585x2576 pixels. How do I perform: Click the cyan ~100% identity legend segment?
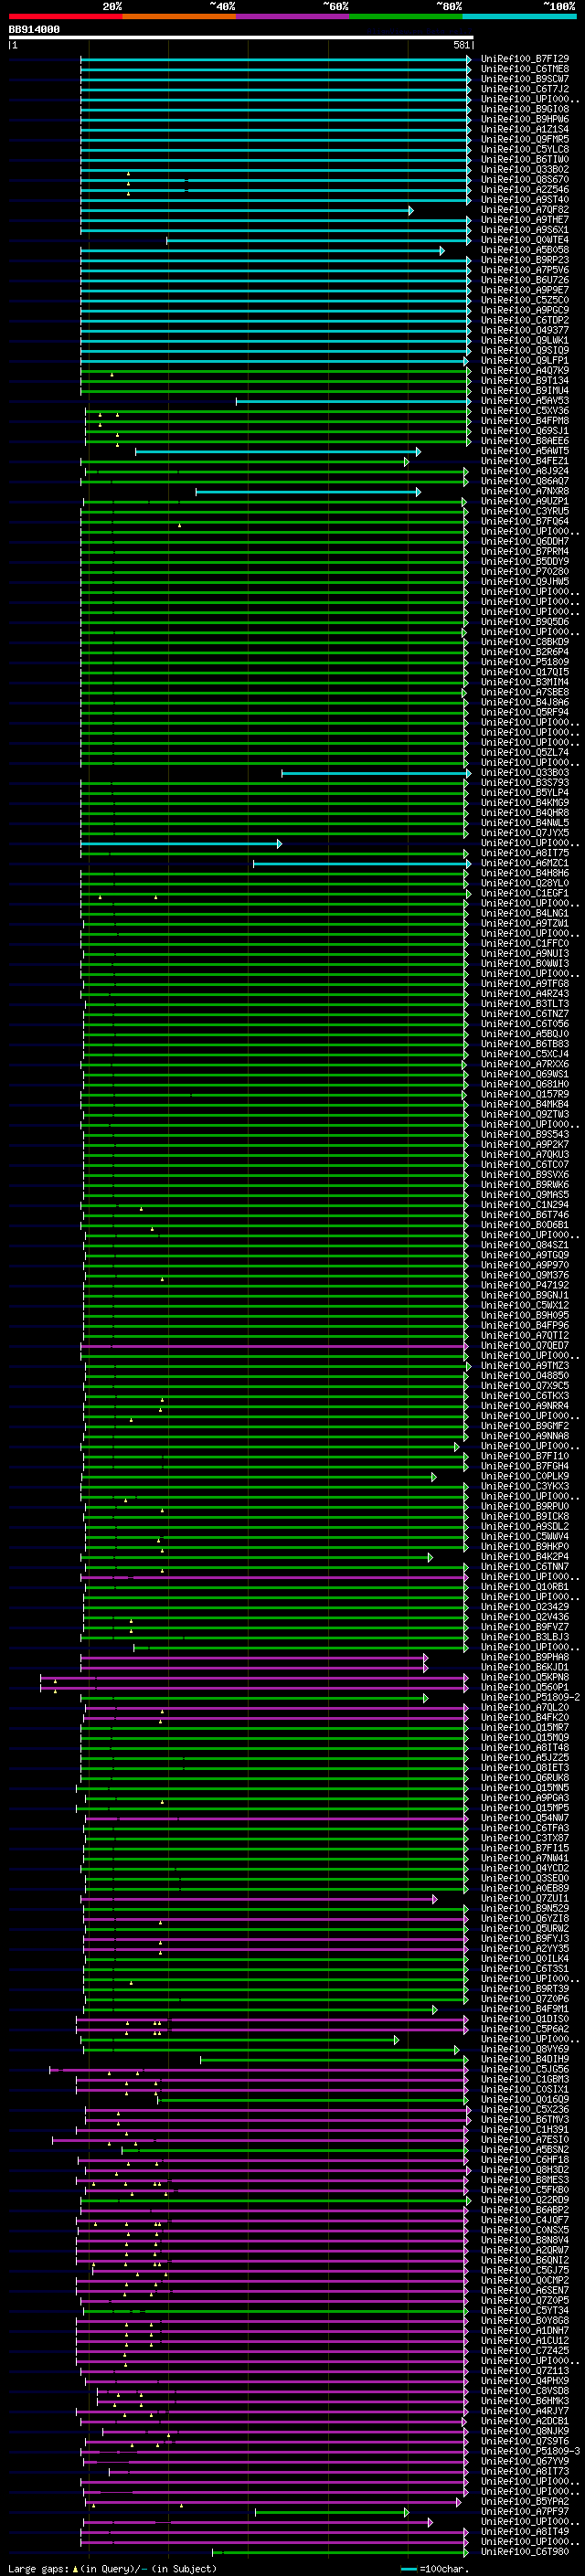pos(520,16)
